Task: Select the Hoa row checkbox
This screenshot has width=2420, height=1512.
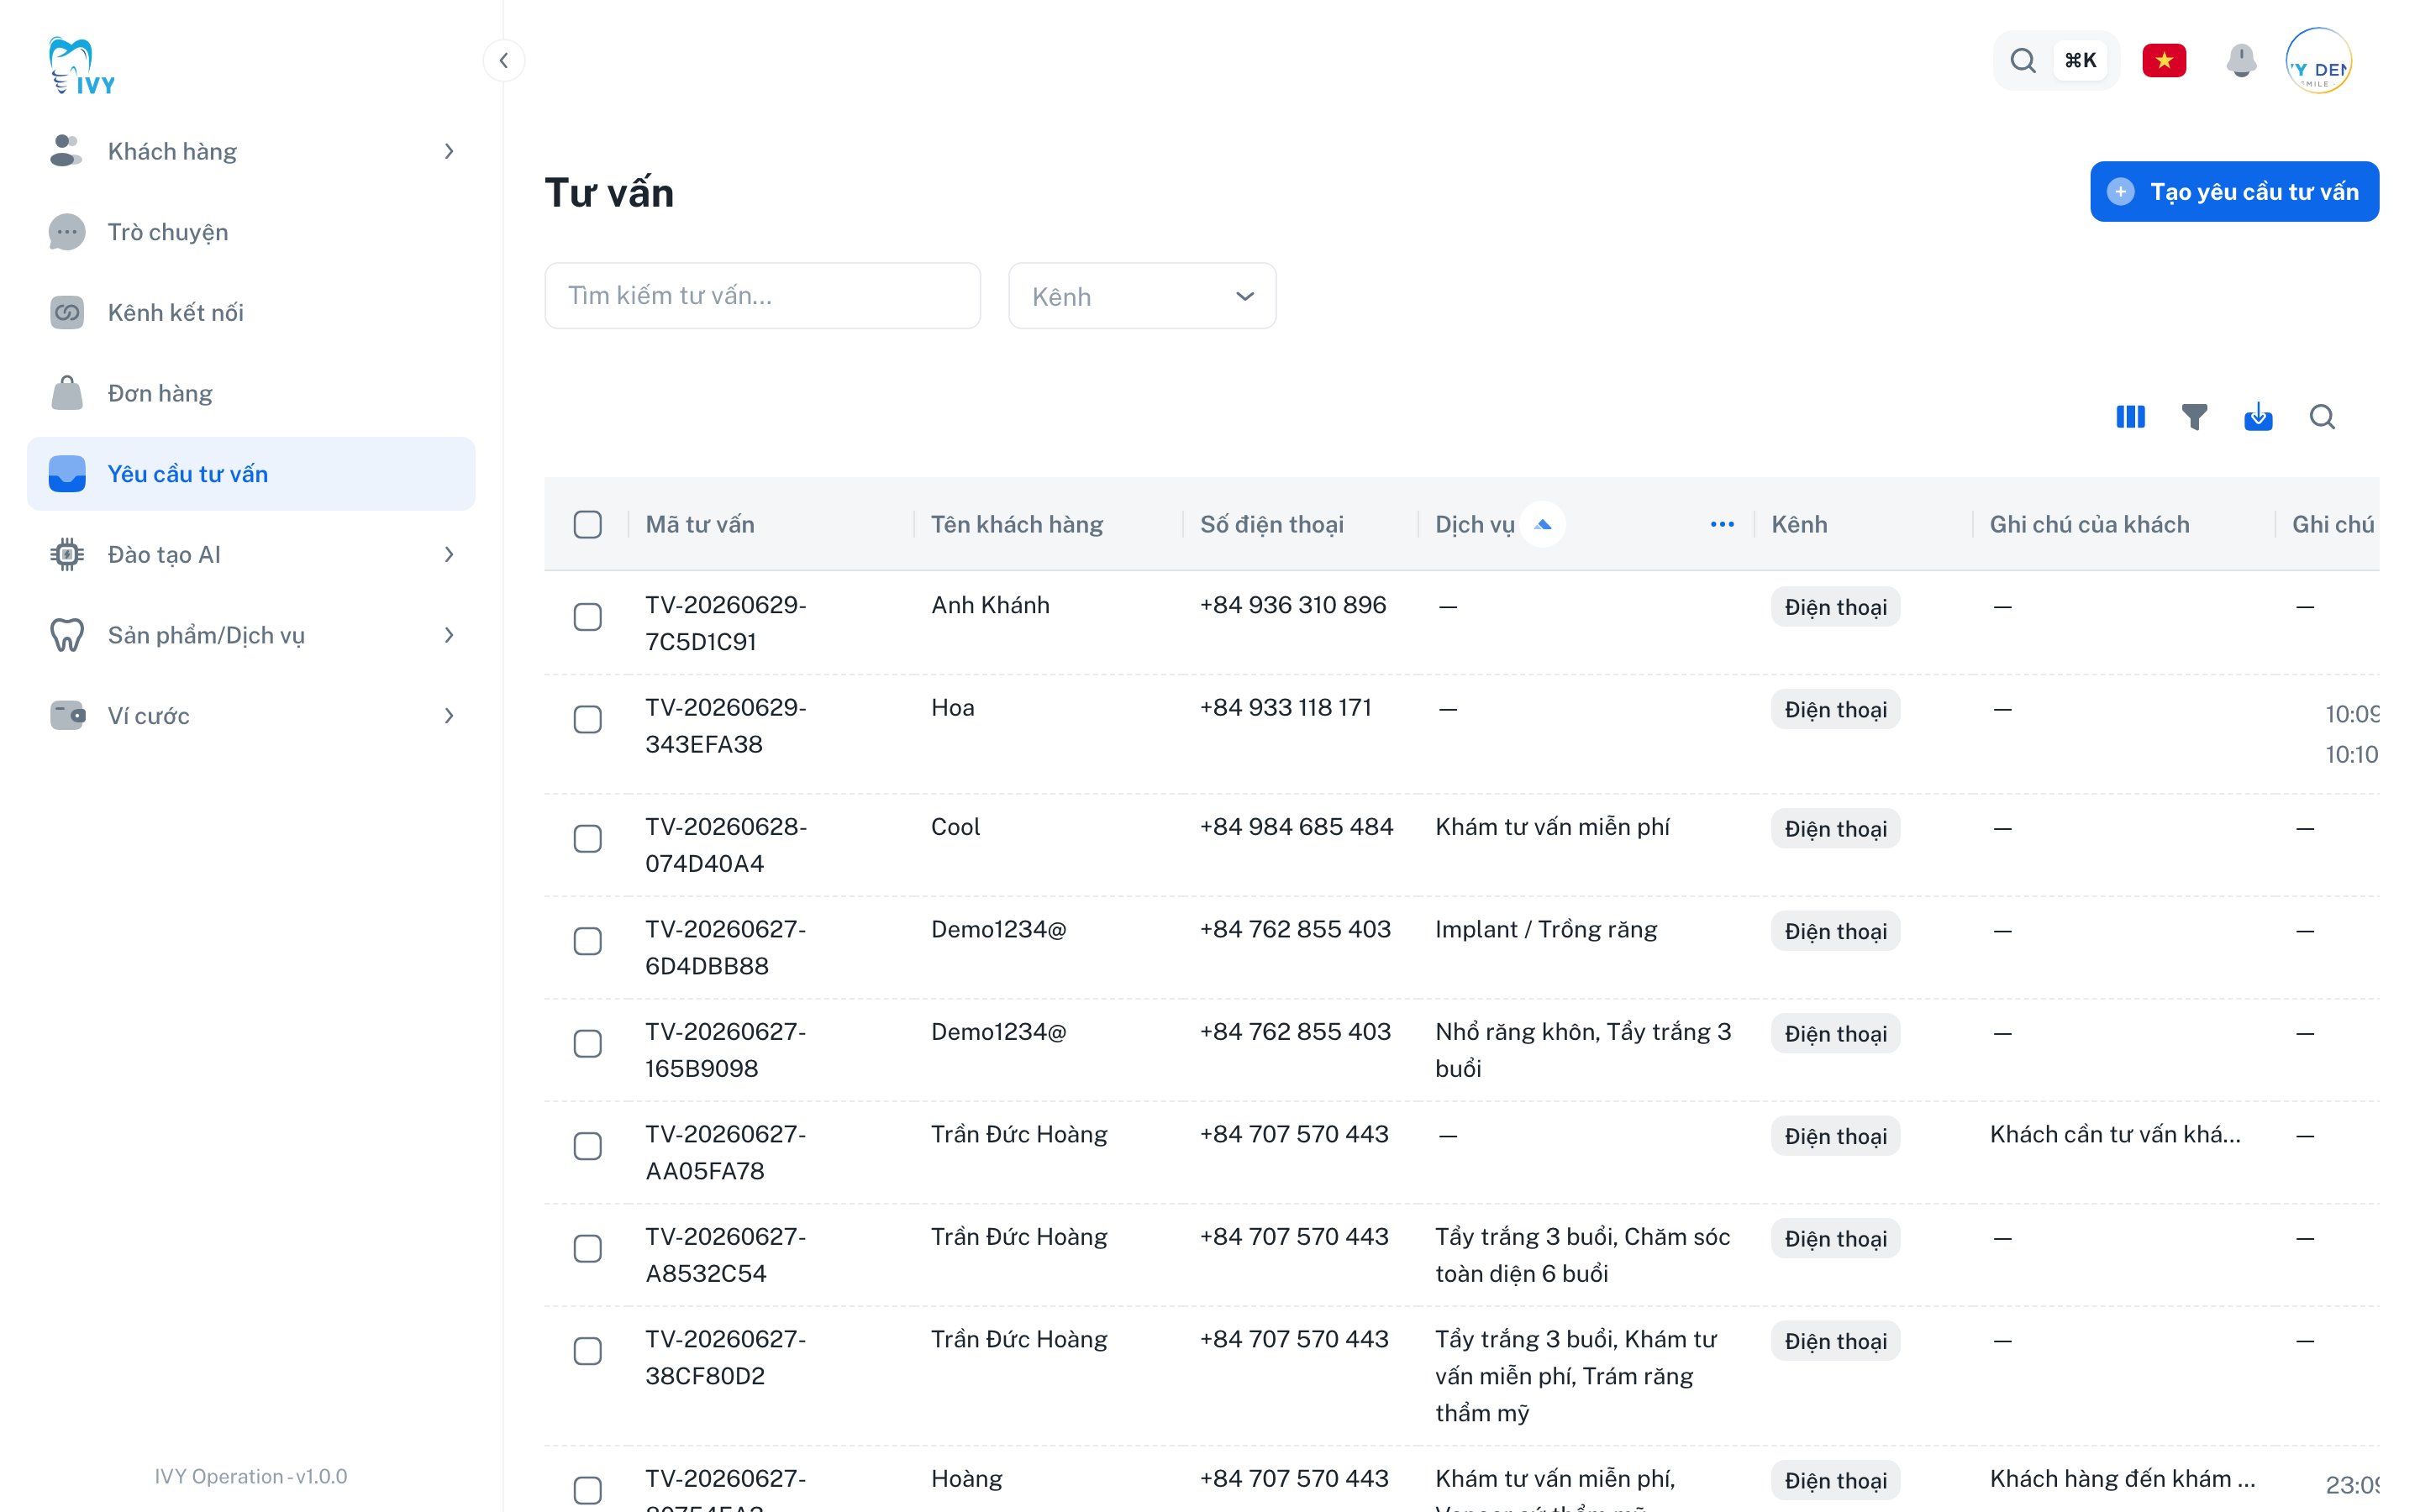Action: point(587,720)
